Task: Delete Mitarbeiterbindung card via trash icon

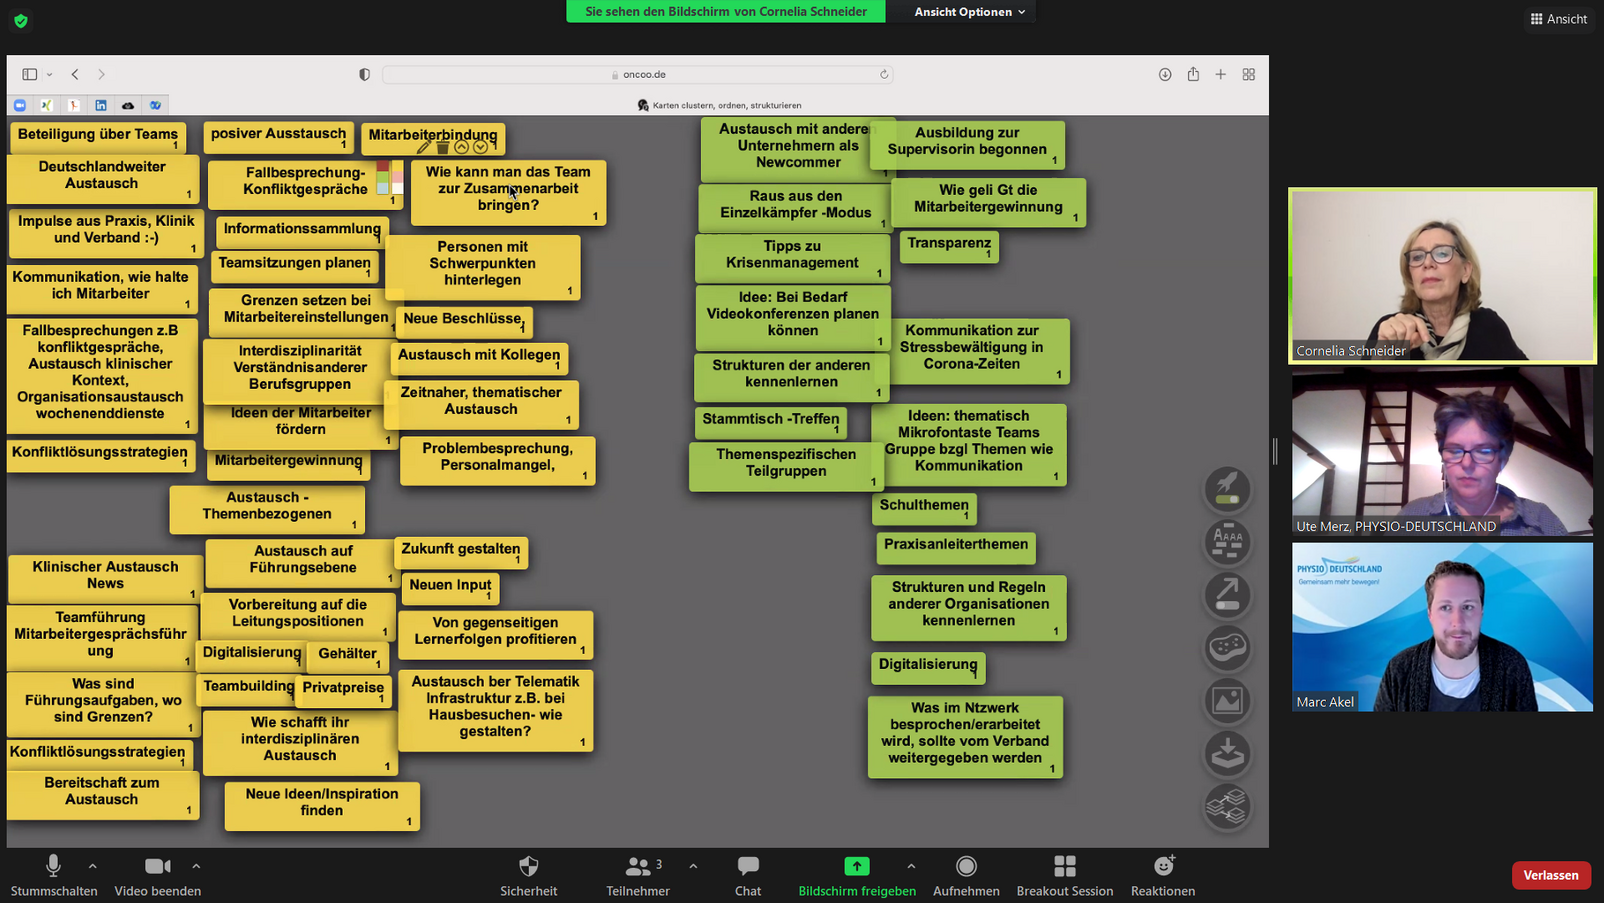Action: [x=443, y=147]
